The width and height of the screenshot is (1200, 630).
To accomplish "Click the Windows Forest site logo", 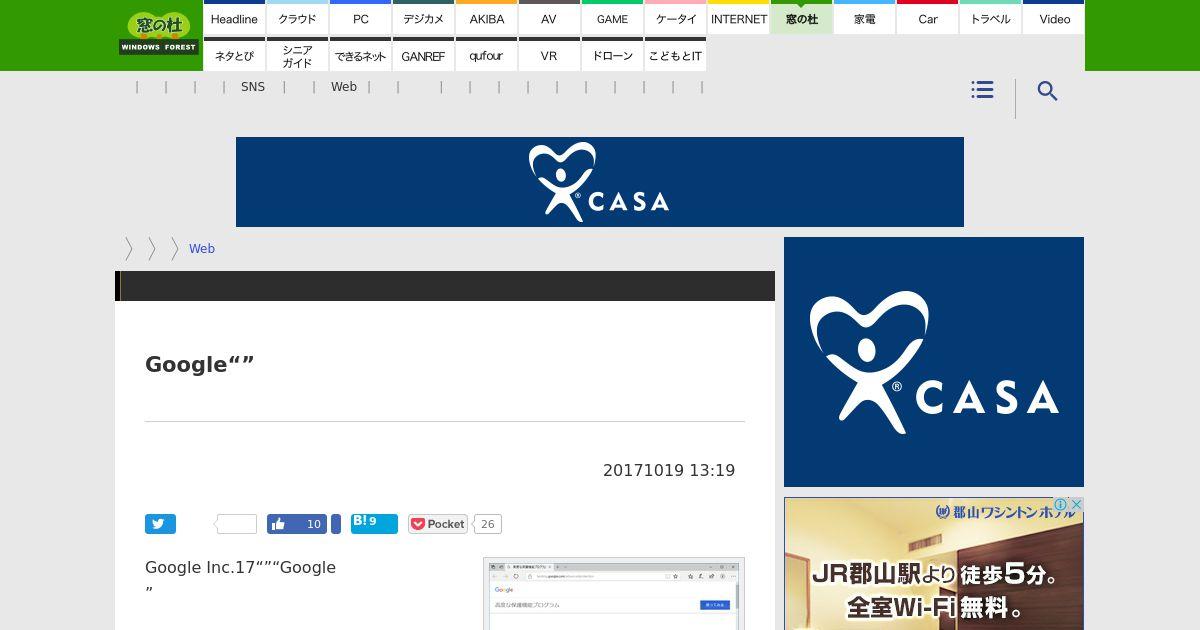I will click(159, 34).
